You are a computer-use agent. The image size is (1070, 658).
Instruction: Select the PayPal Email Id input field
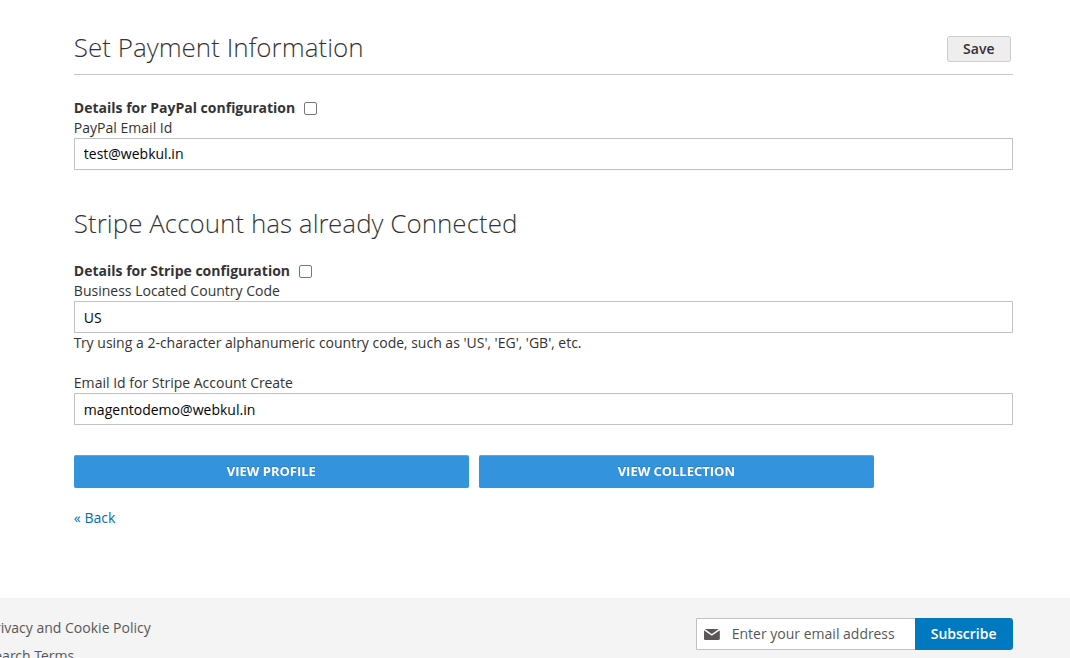tap(543, 153)
